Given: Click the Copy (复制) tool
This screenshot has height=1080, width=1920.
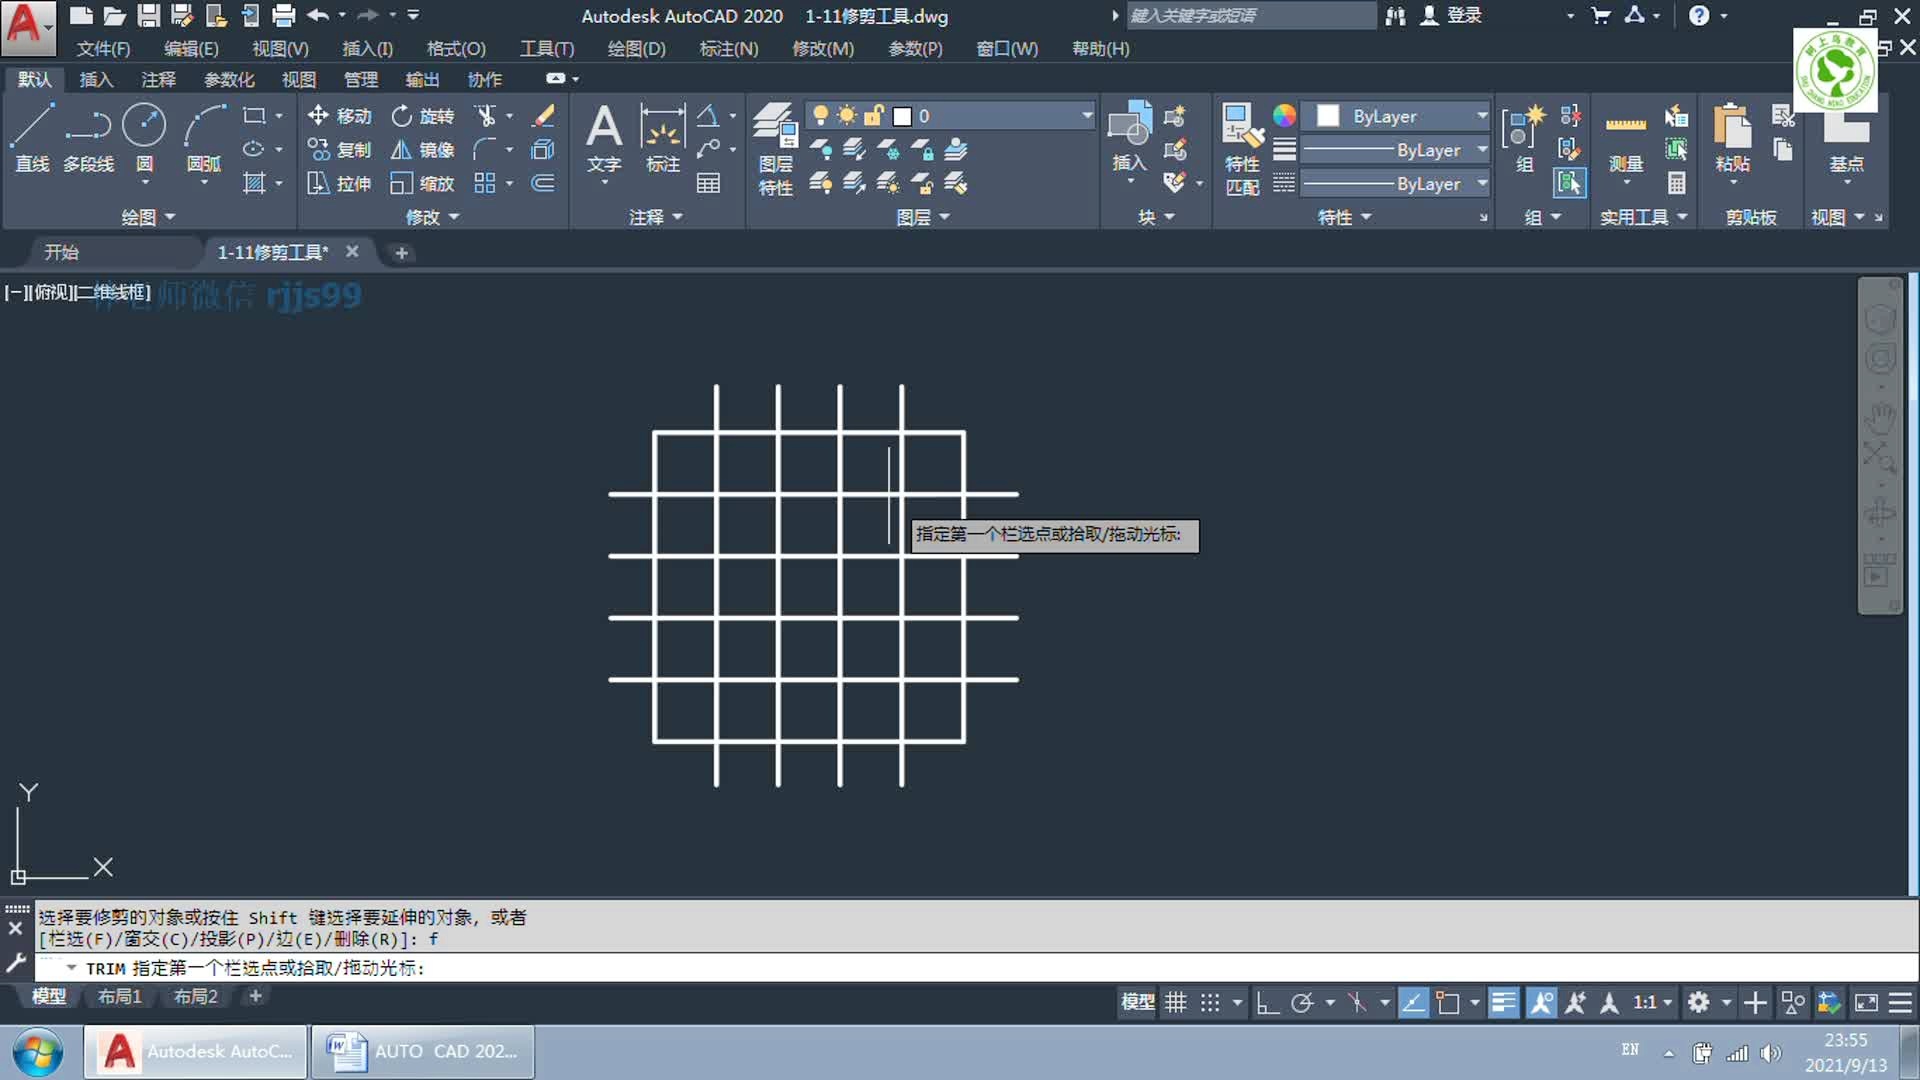Looking at the screenshot, I should 340,150.
